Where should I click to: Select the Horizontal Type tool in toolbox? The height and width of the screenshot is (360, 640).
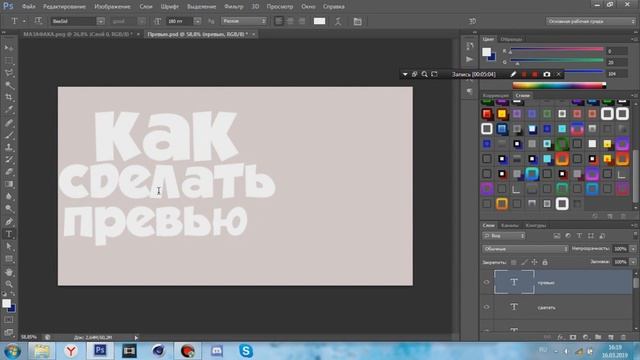(9, 234)
